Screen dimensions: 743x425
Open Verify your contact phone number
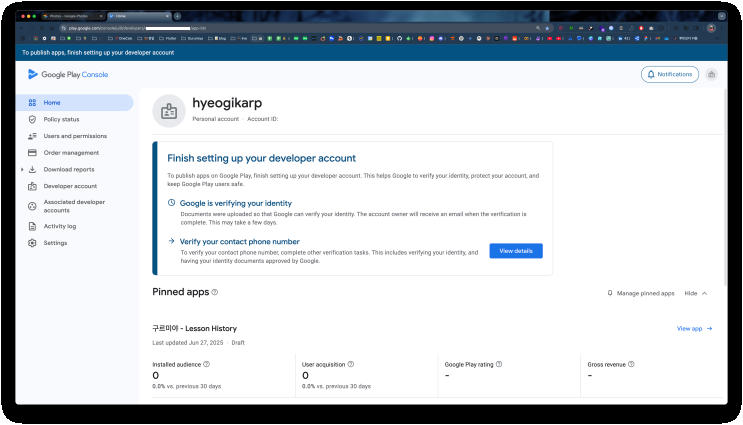[x=239, y=242]
